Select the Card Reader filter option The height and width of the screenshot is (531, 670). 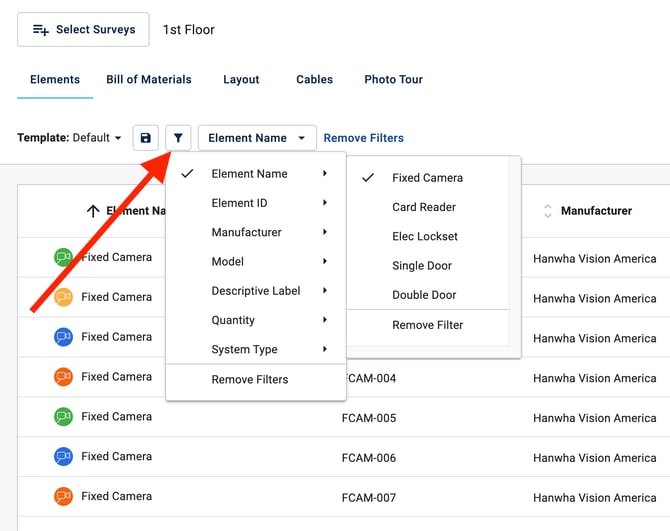pyautogui.click(x=424, y=207)
